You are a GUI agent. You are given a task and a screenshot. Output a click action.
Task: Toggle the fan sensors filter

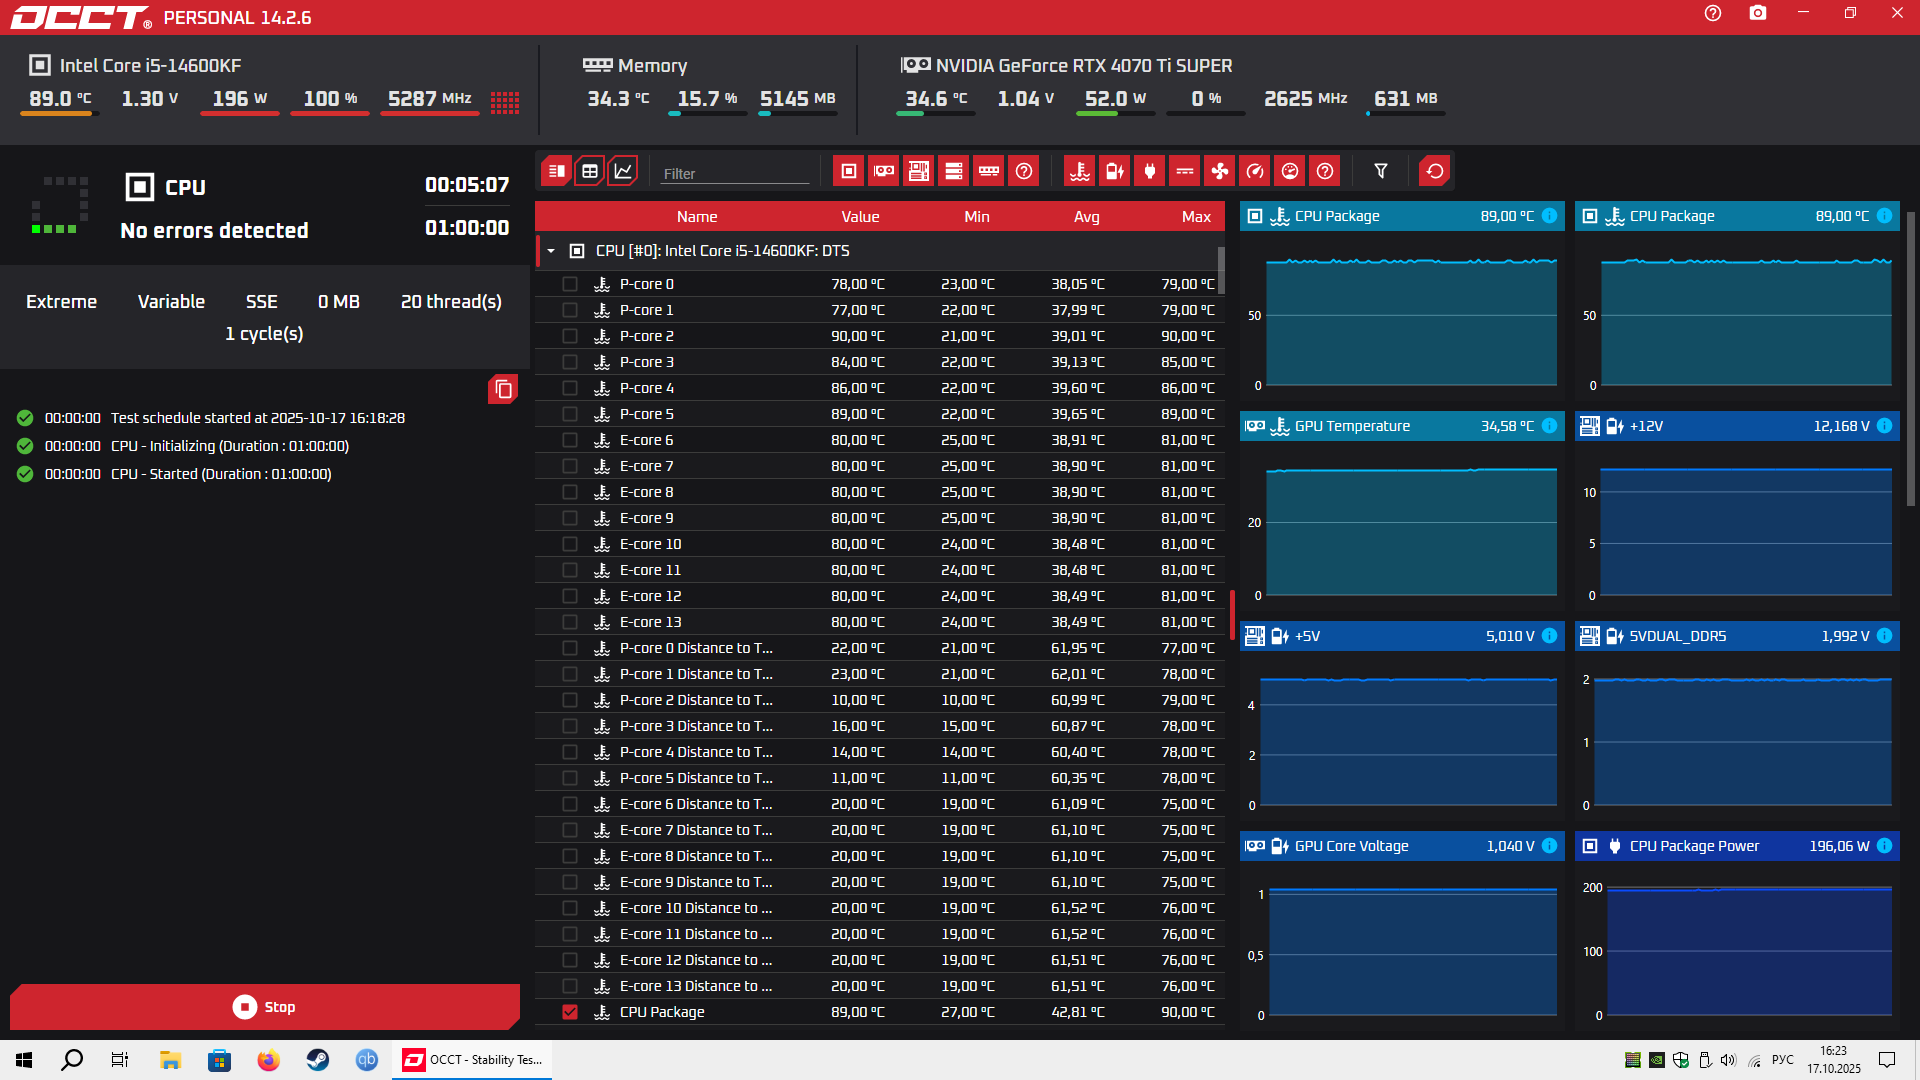click(1219, 171)
